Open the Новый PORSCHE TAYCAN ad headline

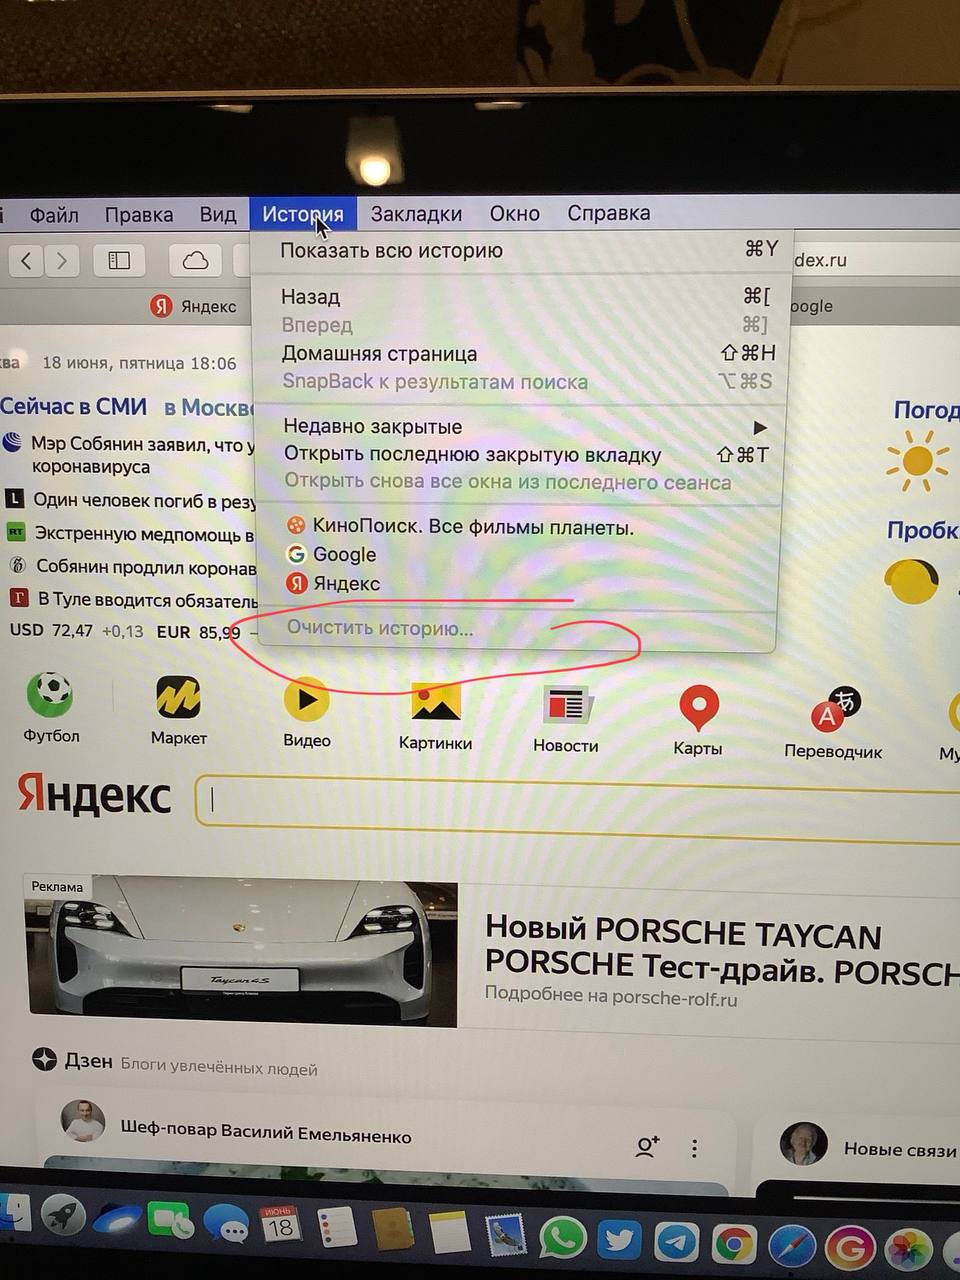pyautogui.click(x=720, y=948)
